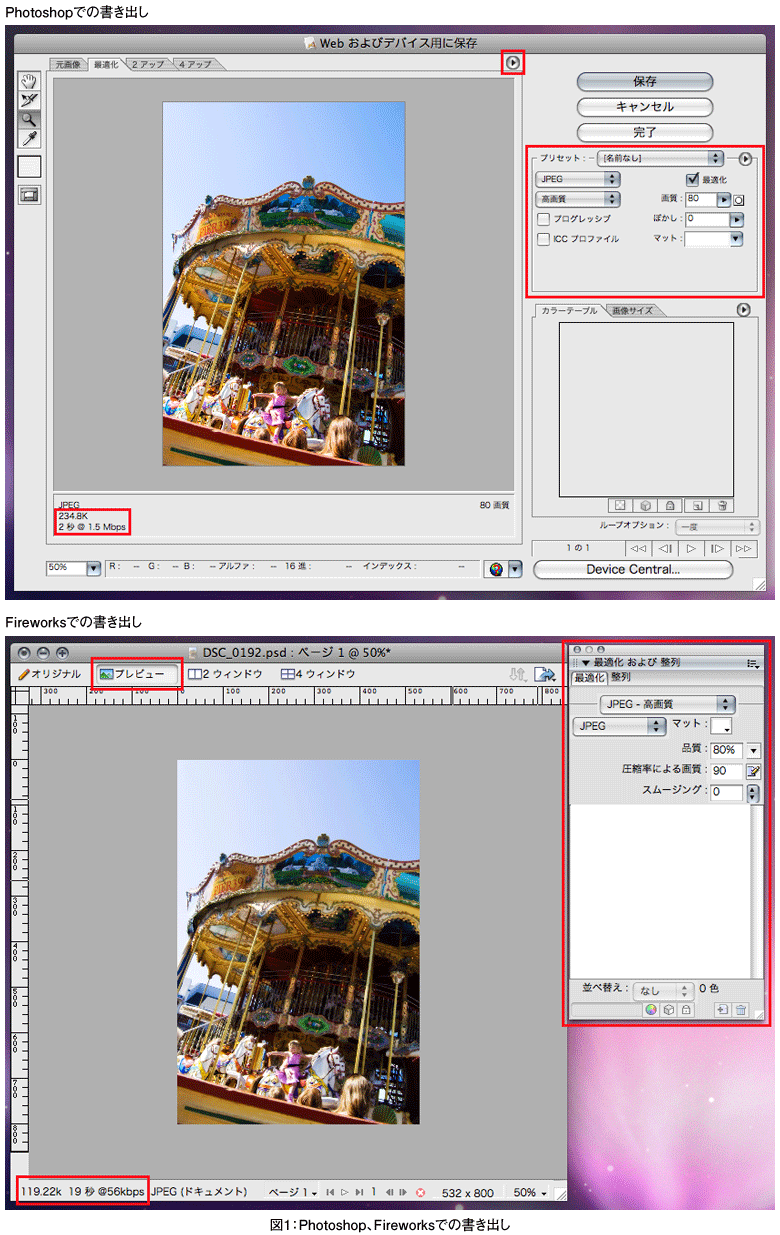Go to next frame in Photoshop animation controls
780x1235 pixels.
(x=717, y=549)
